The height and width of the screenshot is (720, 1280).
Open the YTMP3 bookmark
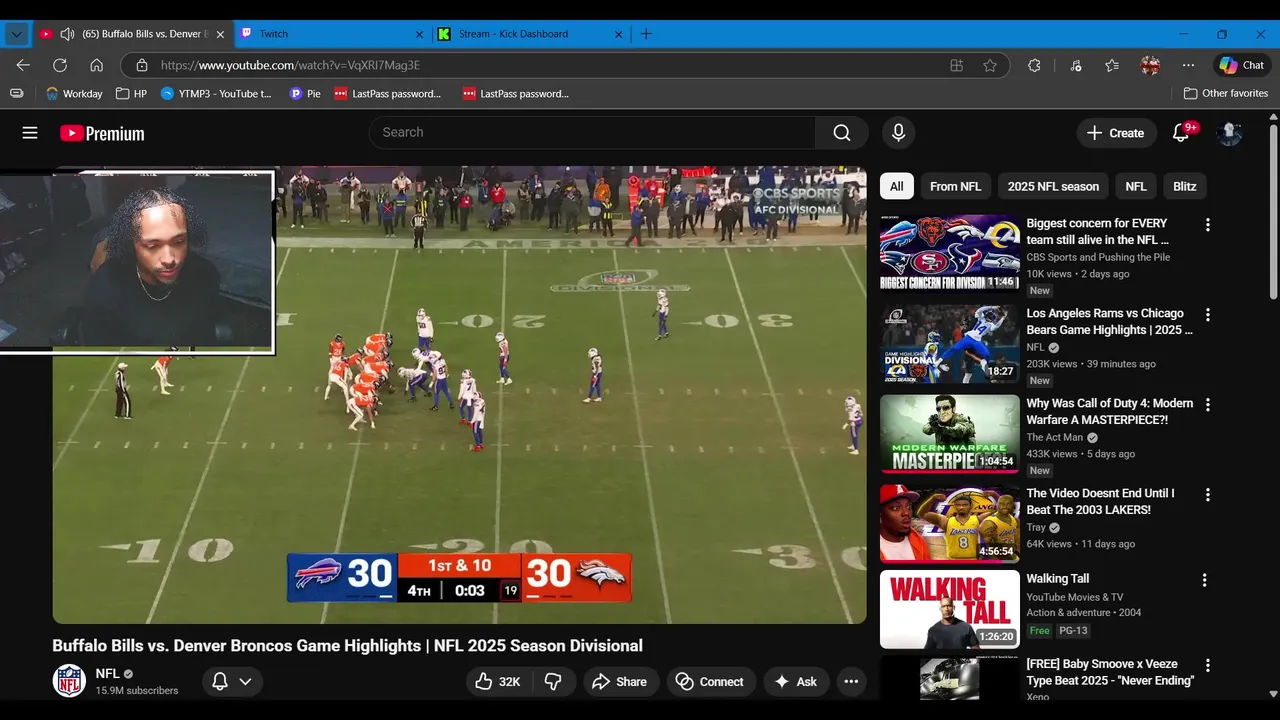216,93
